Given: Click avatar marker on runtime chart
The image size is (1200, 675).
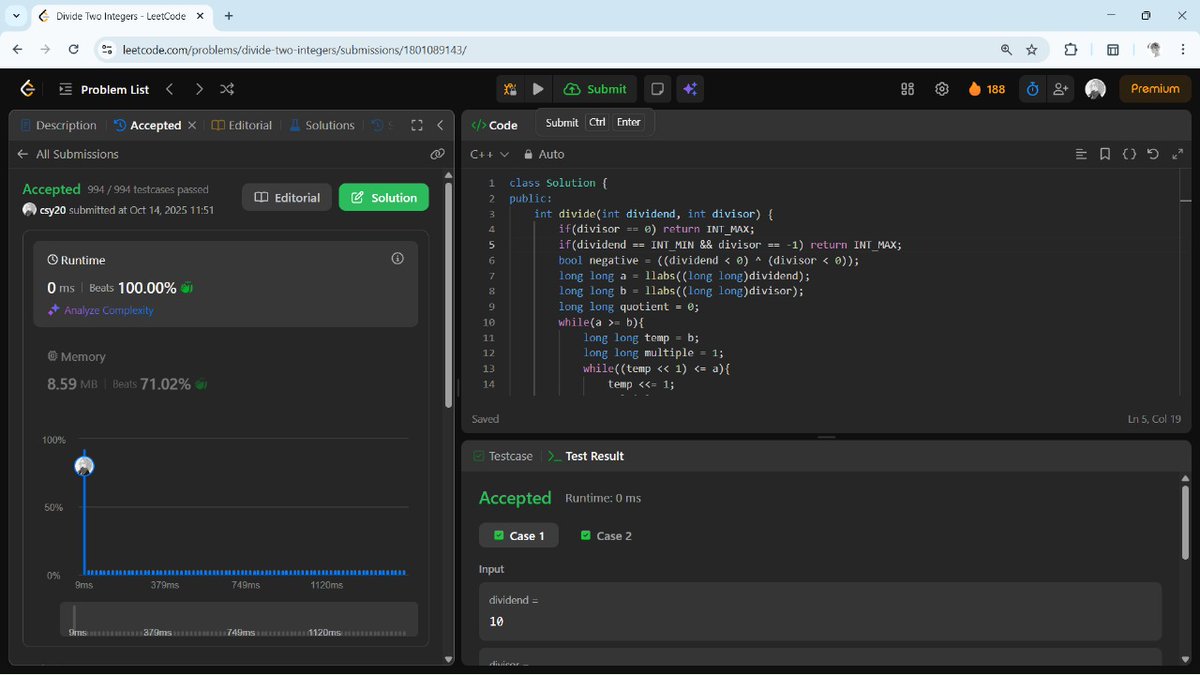Looking at the screenshot, I should (84, 466).
